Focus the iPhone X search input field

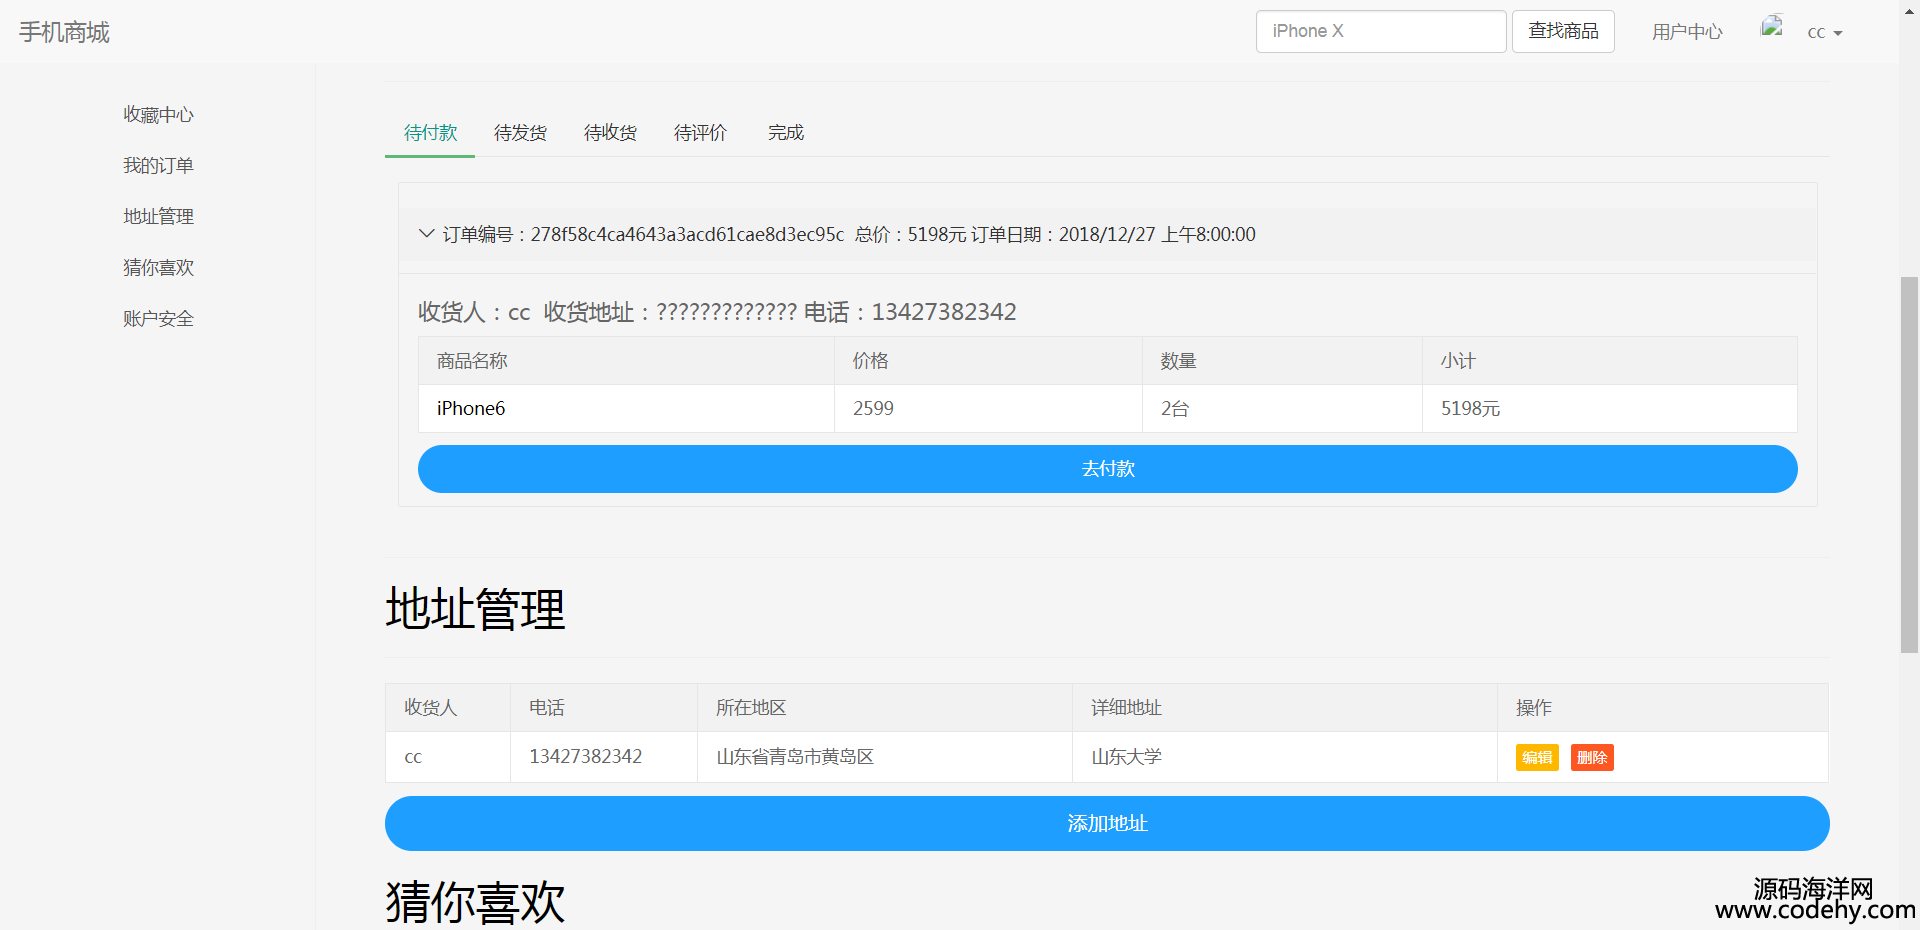coord(1380,31)
